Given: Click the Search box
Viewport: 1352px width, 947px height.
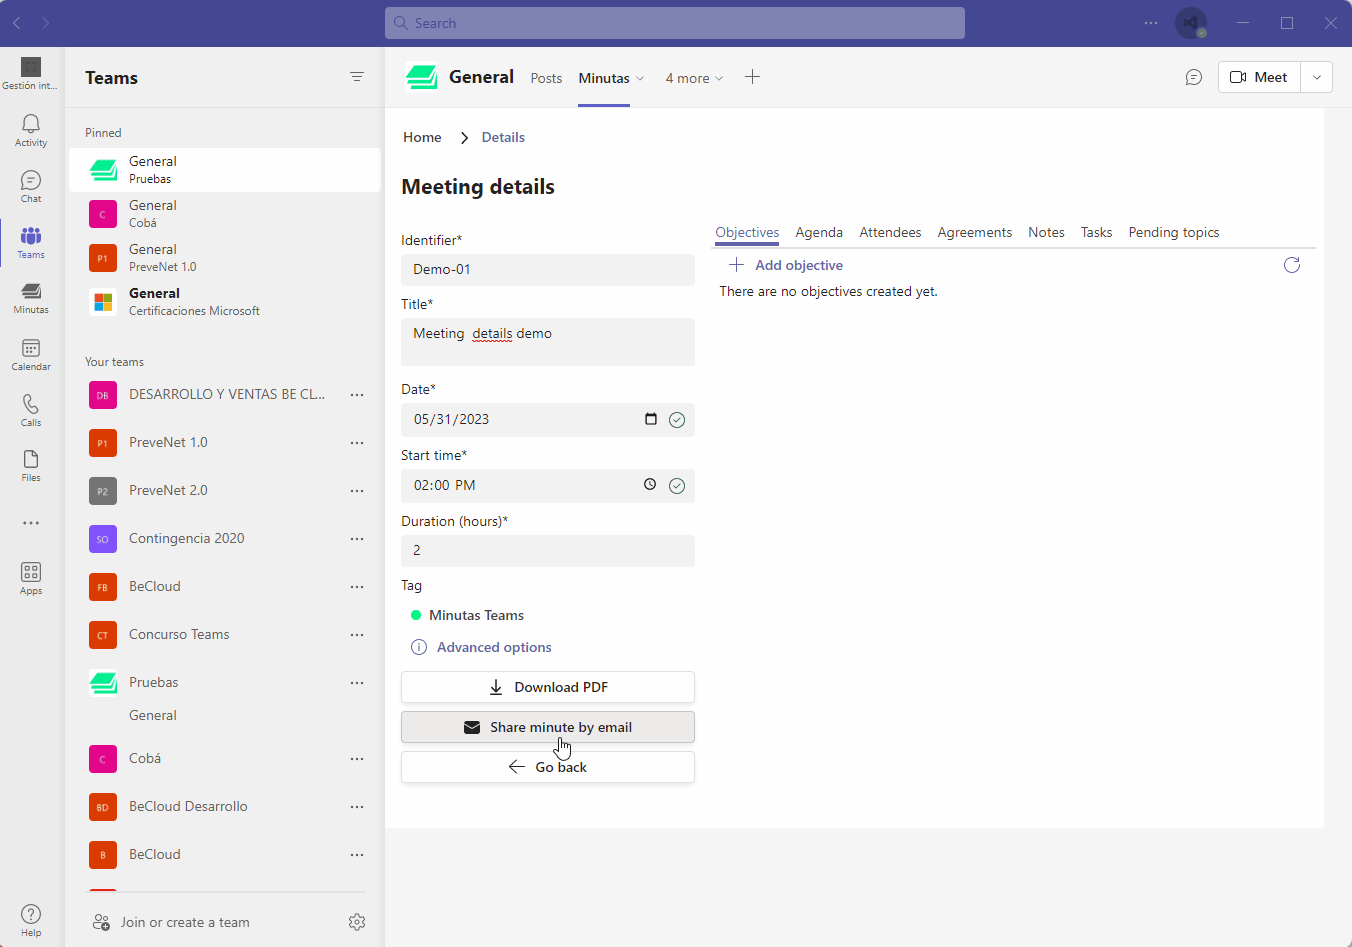Looking at the screenshot, I should (x=675, y=23).
